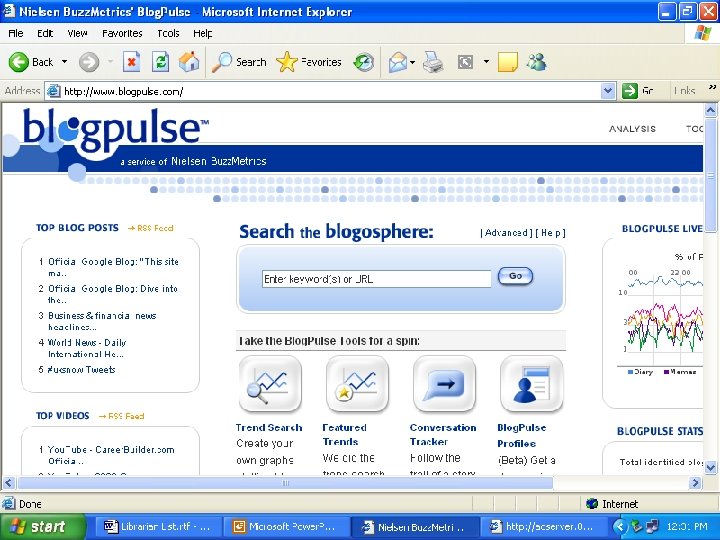Open the Search magnifier toolbar button
Screen dimensions: 720x540
tap(239, 62)
